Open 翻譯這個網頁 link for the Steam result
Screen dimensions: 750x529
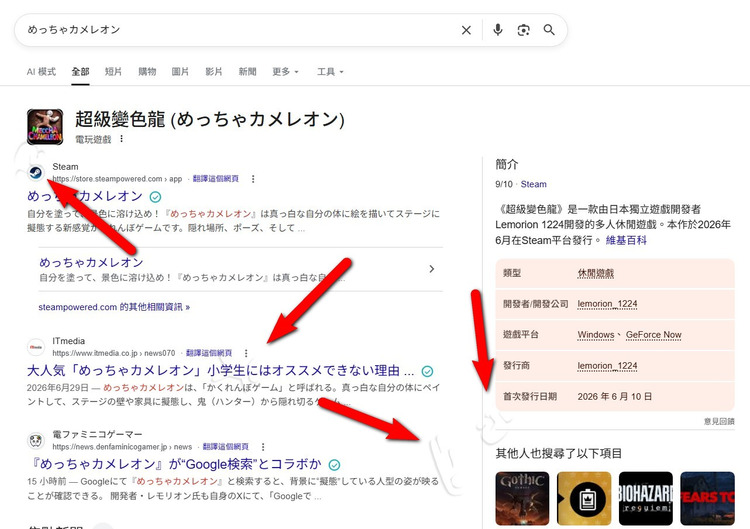pos(216,179)
